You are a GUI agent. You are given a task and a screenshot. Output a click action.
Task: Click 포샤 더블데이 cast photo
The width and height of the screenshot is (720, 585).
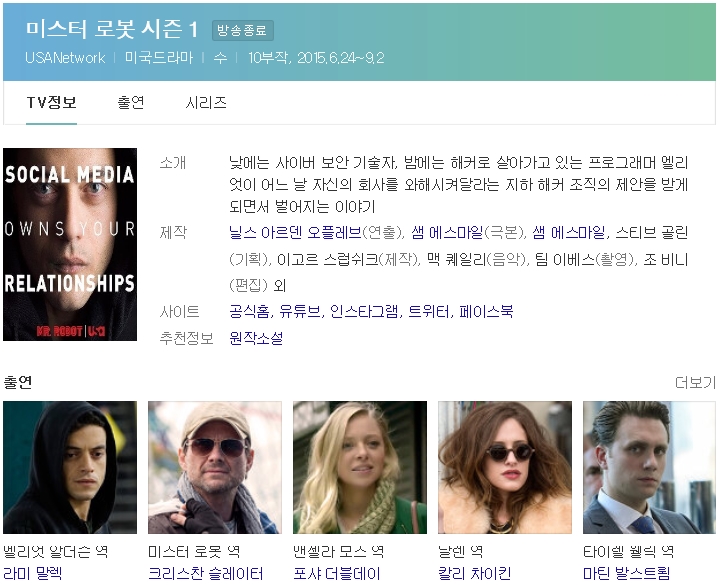pyautogui.click(x=360, y=467)
